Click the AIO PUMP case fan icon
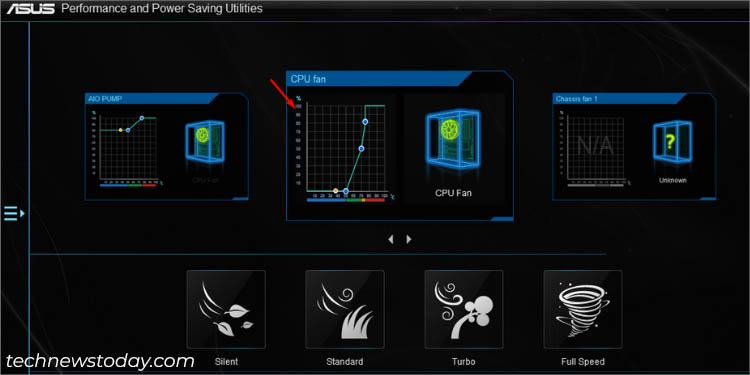750x375 pixels. tap(205, 142)
